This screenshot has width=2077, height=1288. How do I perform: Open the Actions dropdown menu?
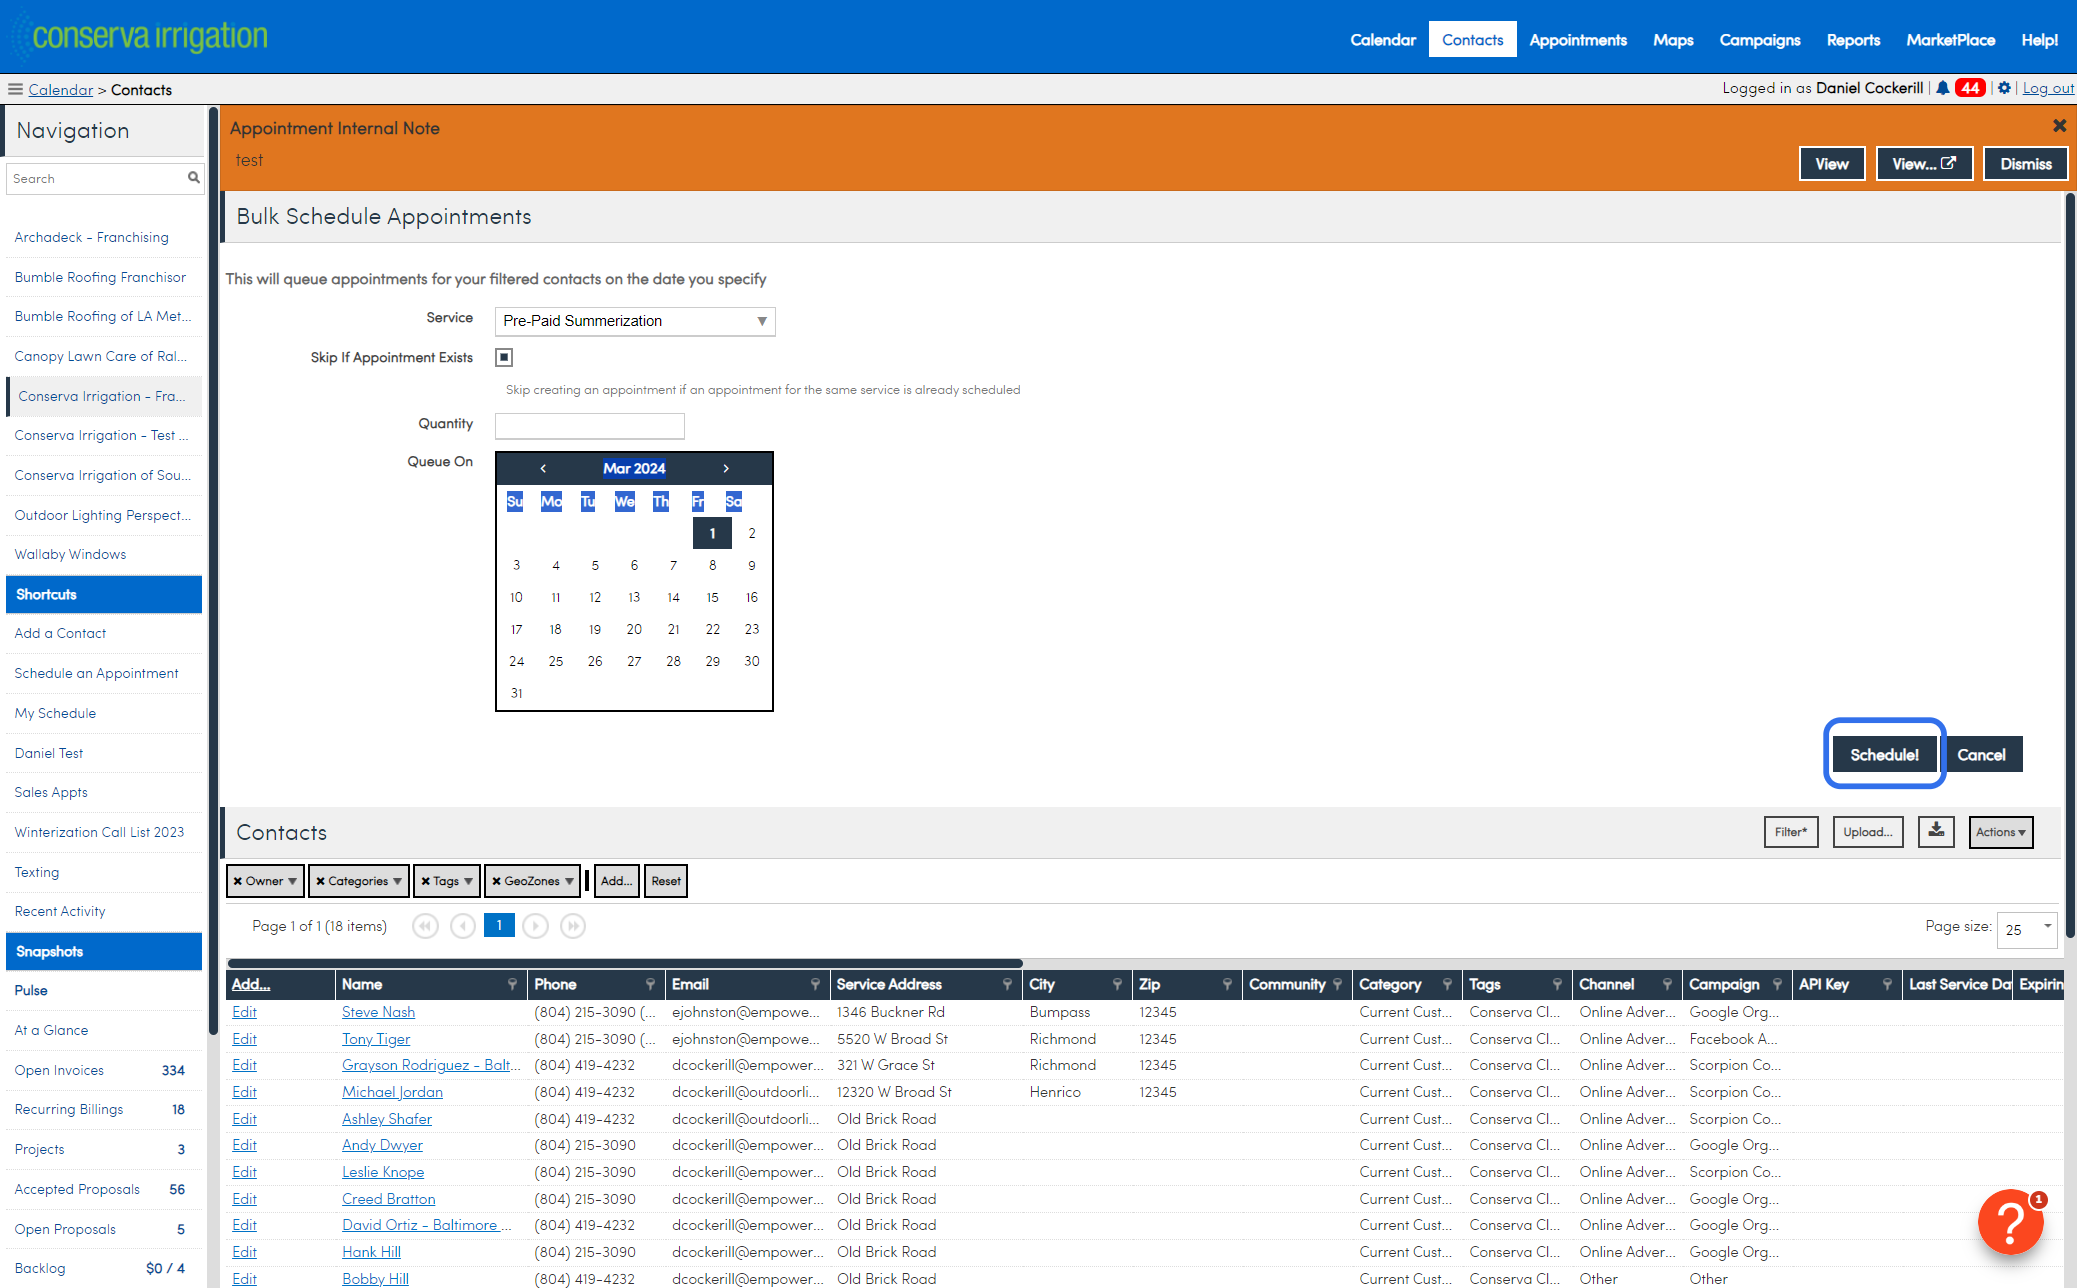pos(2001,832)
